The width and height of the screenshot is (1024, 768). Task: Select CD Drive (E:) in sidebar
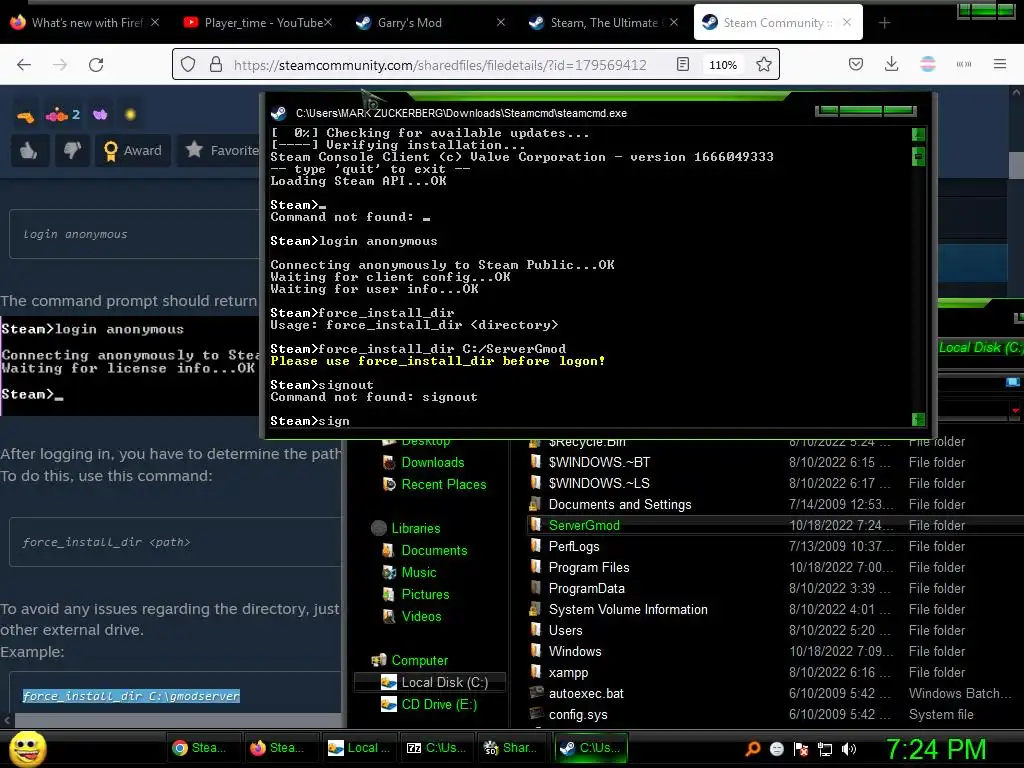tap(439, 705)
